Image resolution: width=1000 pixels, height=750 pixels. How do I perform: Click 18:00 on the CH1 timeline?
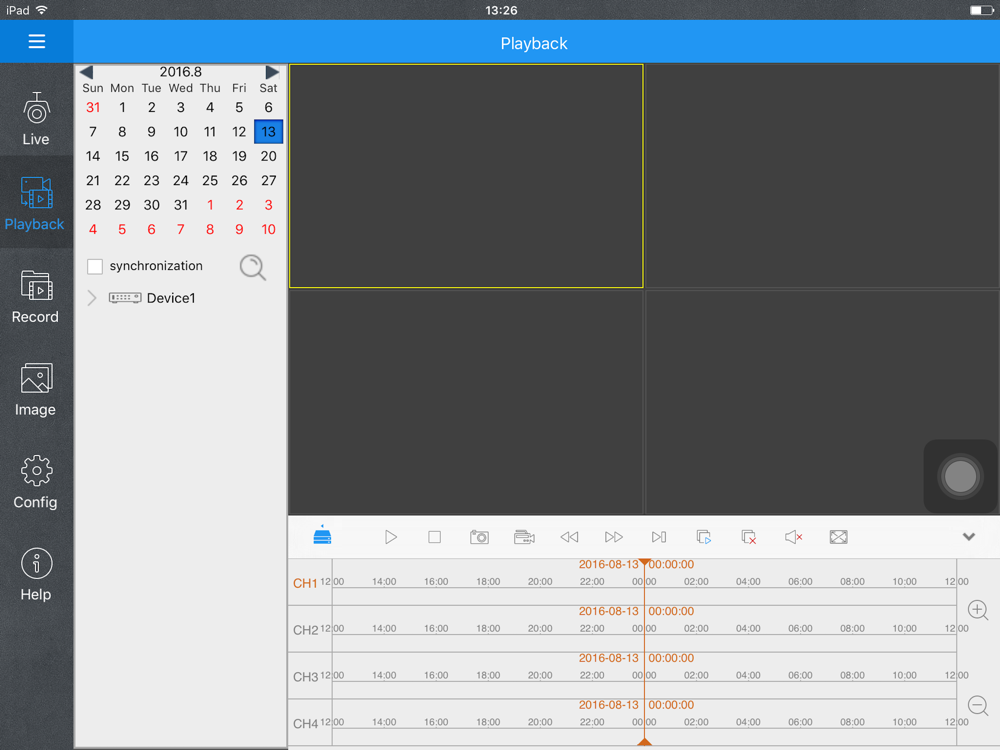click(x=488, y=582)
